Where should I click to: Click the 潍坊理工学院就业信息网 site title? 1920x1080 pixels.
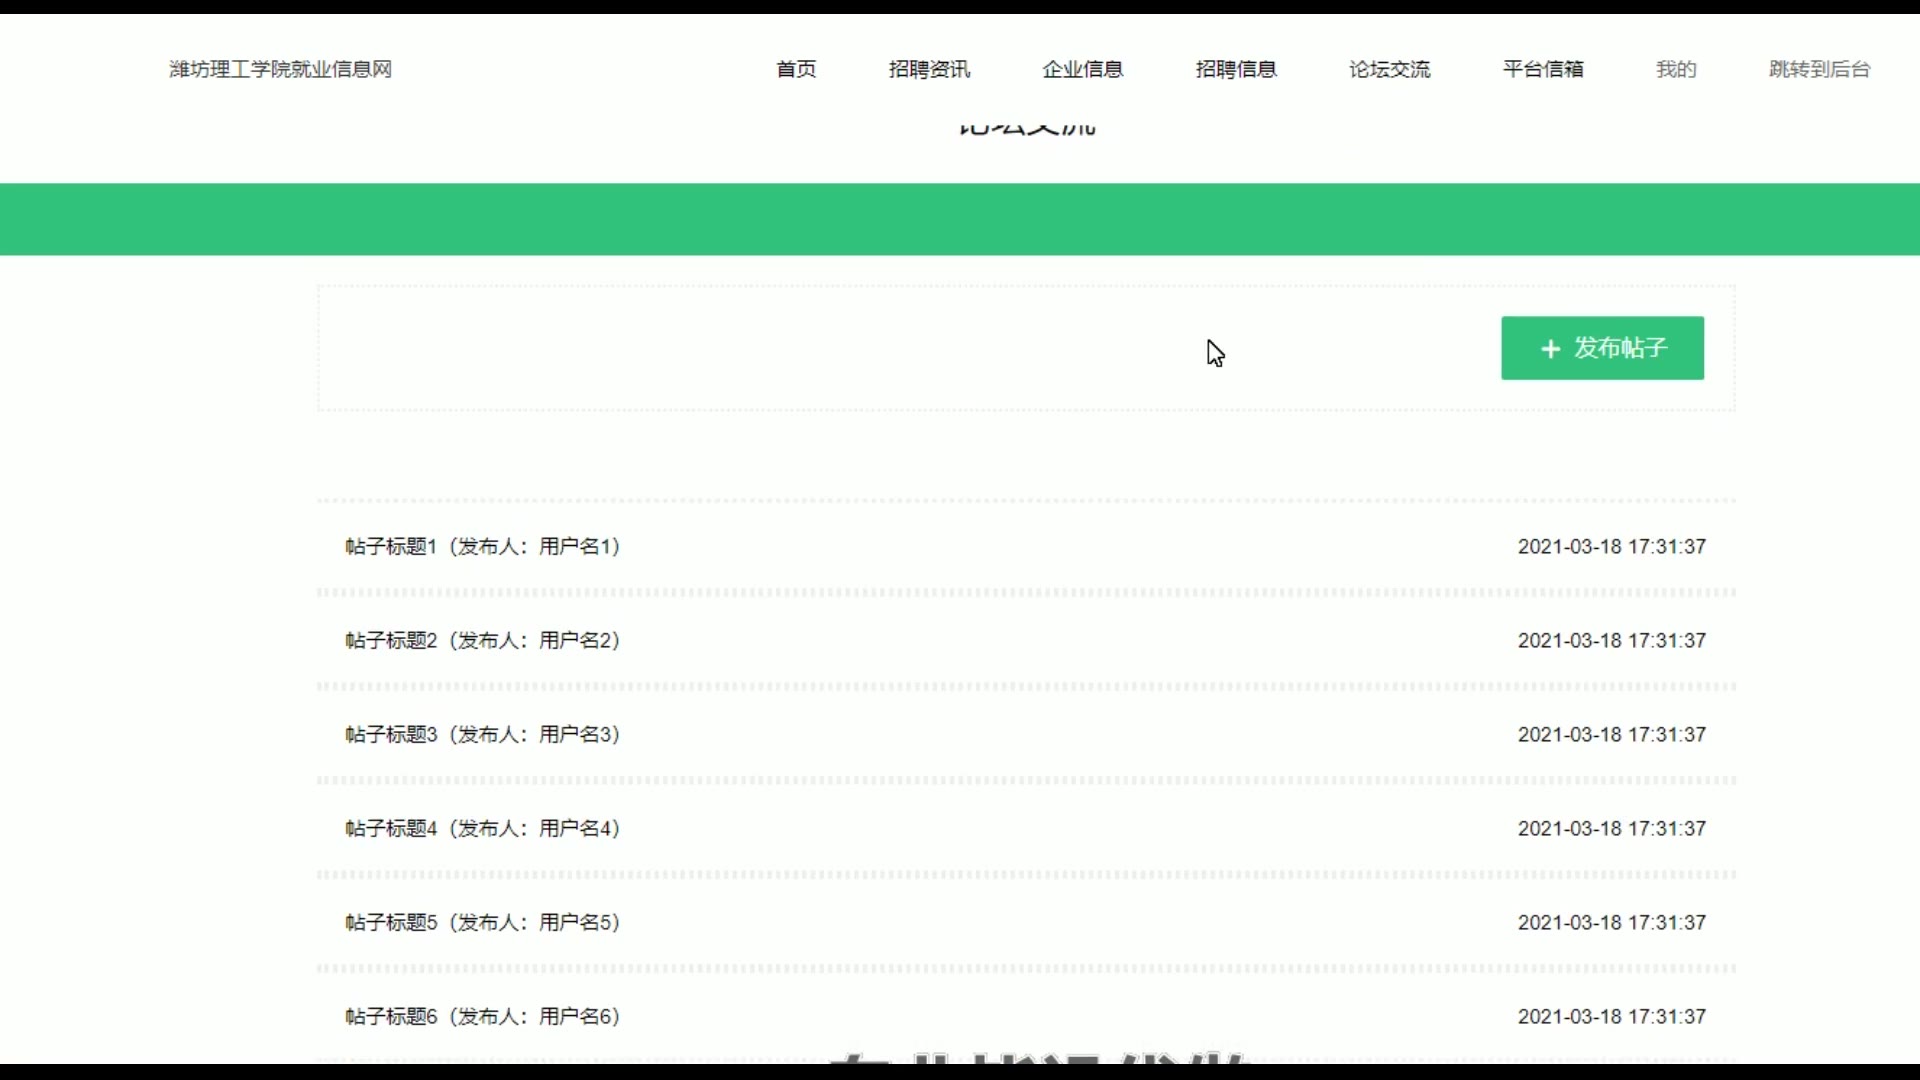coord(280,69)
